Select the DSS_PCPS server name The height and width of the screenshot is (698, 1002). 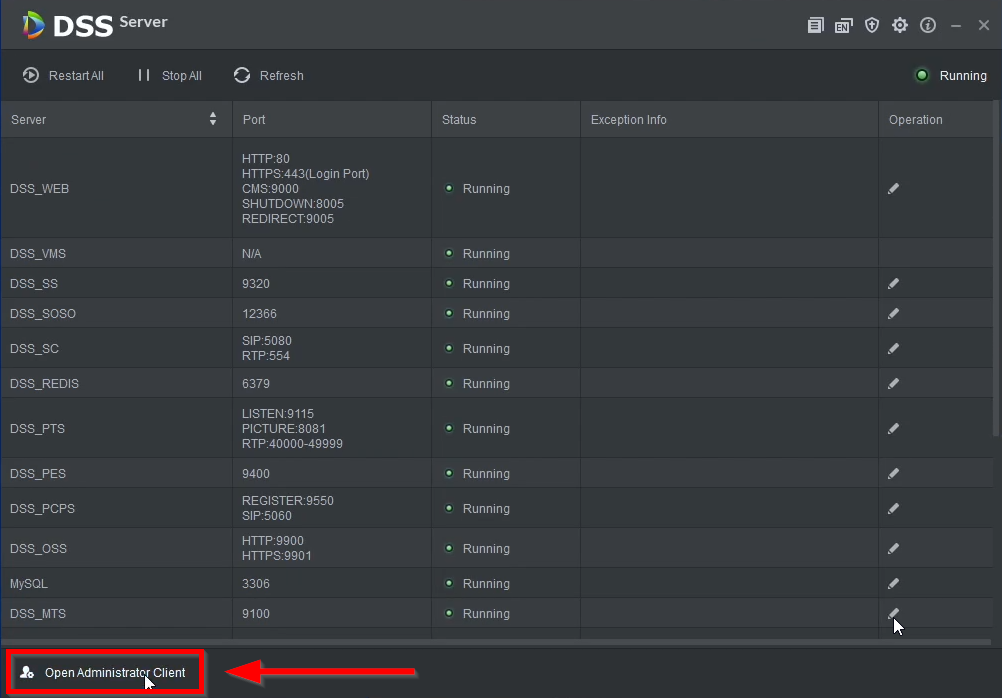click(x=42, y=509)
